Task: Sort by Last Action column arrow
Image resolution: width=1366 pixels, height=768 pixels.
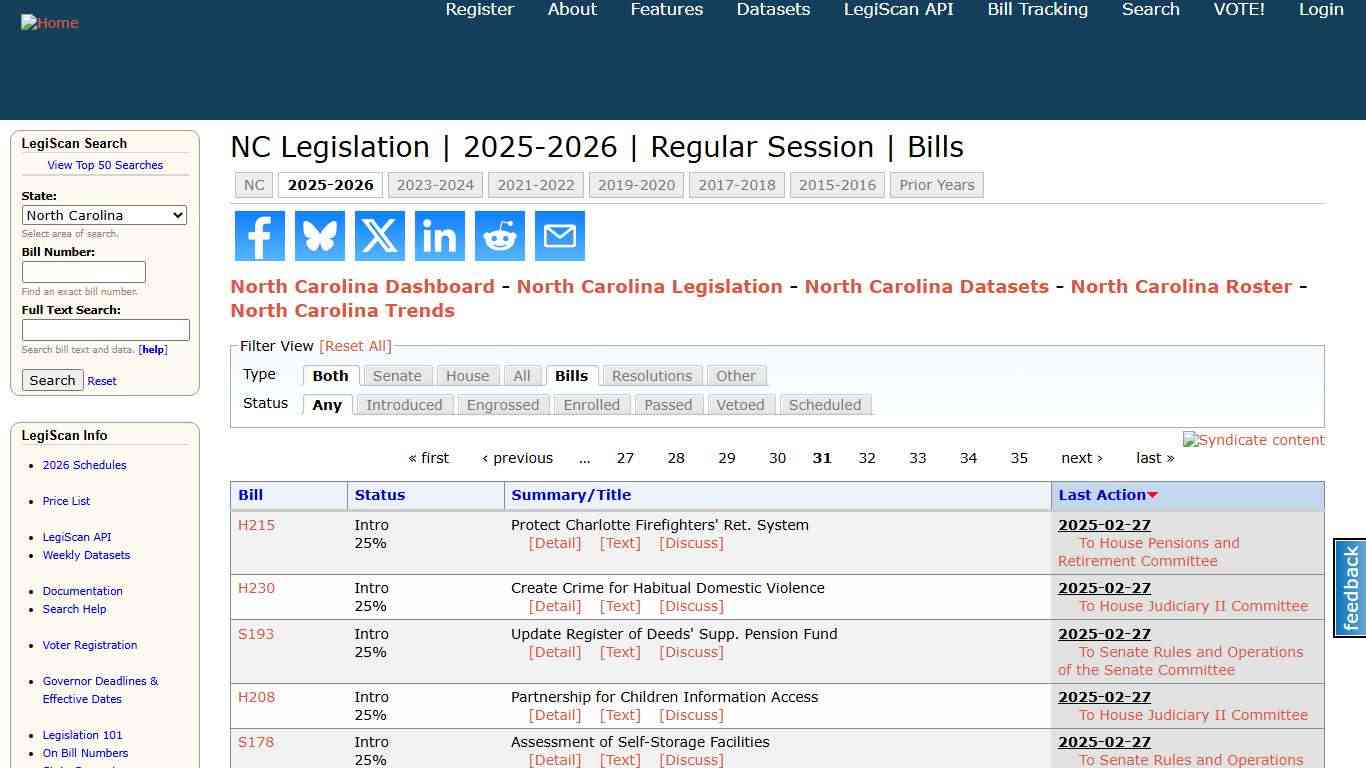Action: tap(1152, 495)
